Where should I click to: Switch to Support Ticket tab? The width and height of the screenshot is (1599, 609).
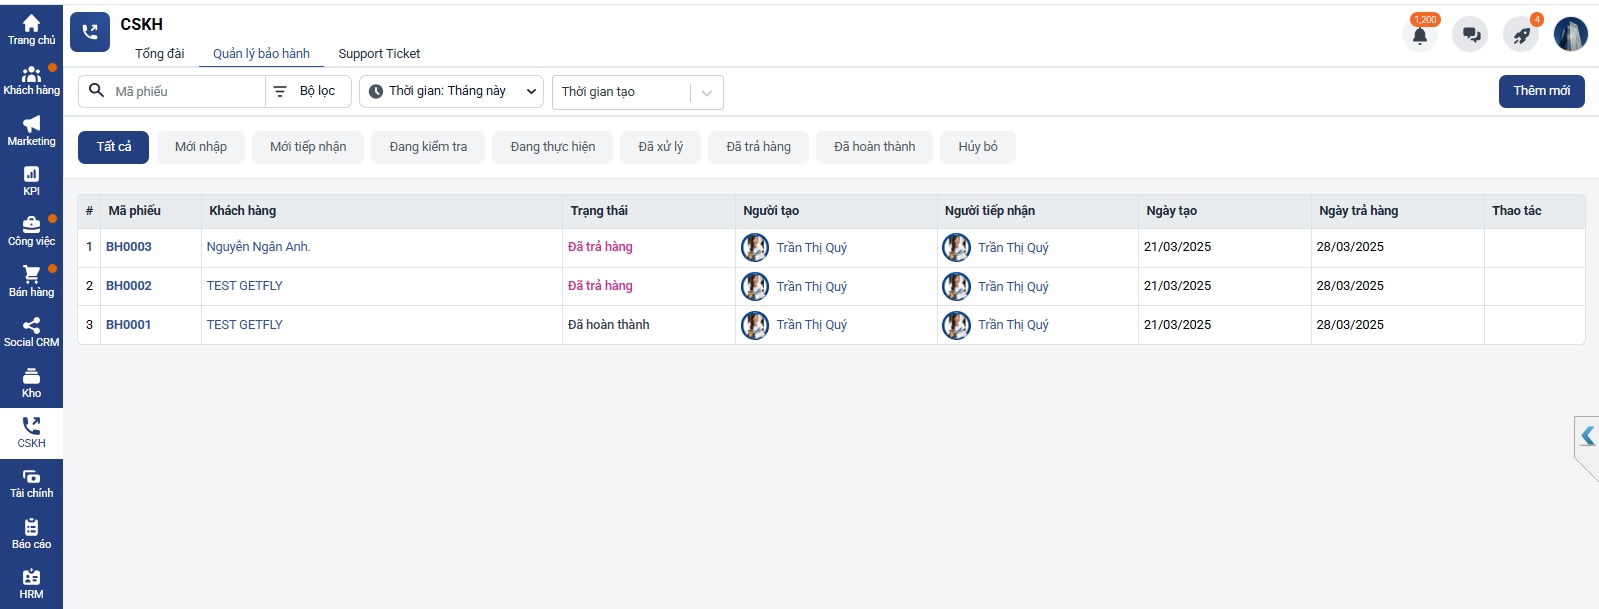point(379,54)
